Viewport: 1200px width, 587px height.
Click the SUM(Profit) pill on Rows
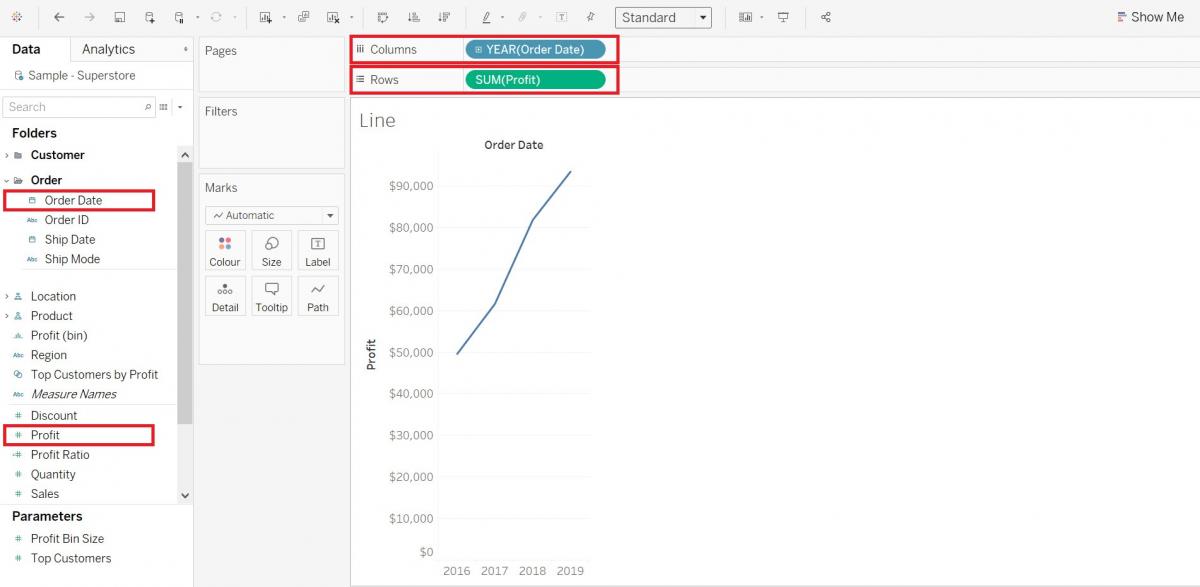tap(535, 79)
